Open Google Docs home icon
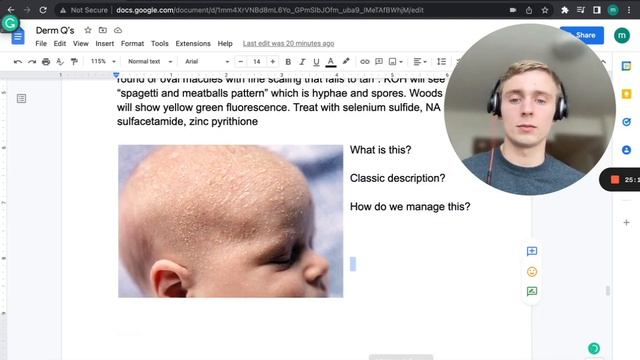 (x=18, y=37)
